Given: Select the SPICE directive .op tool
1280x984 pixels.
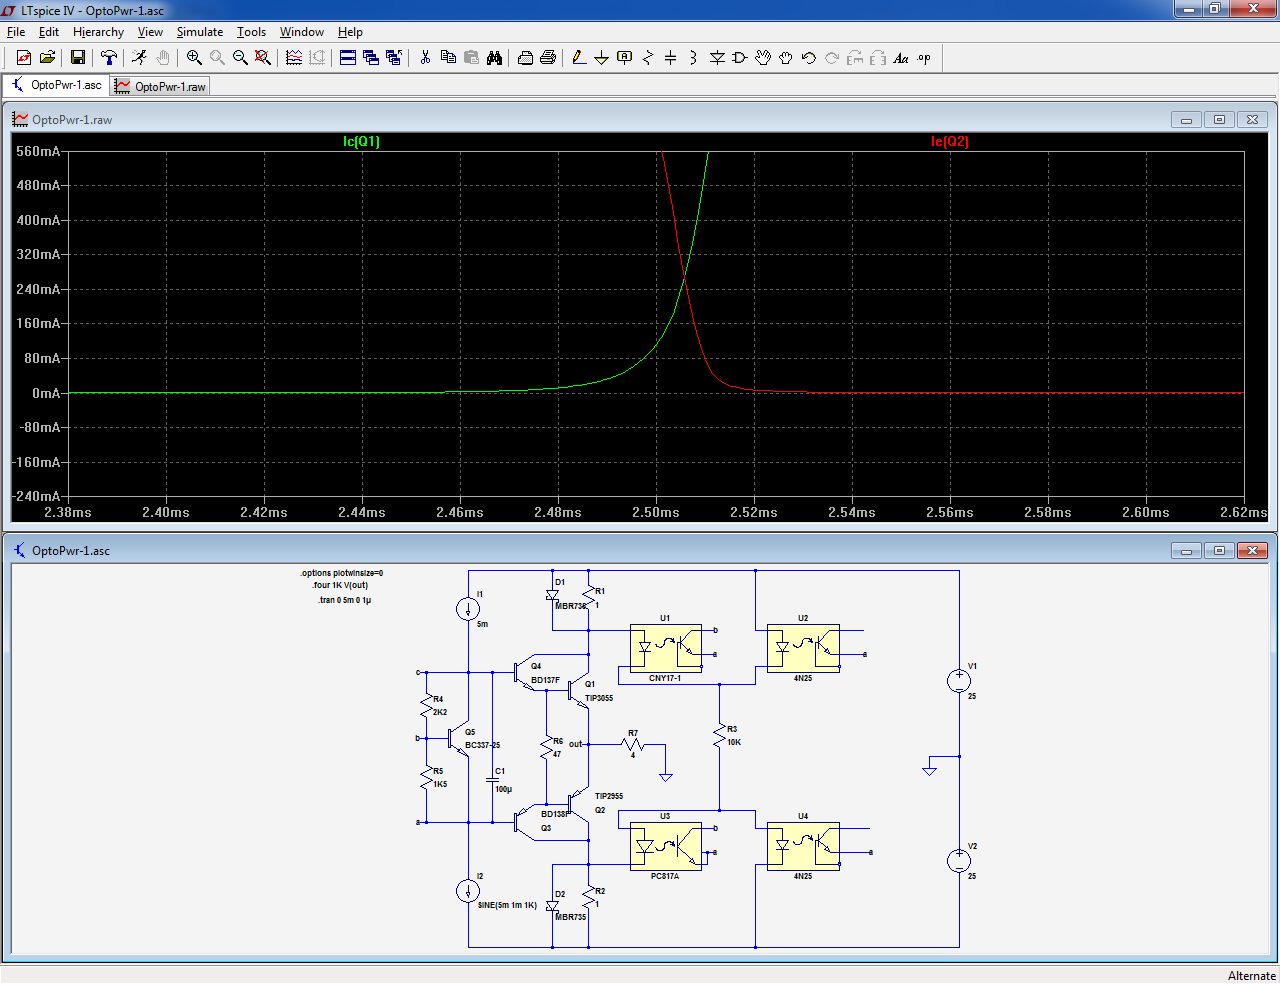Looking at the screenshot, I should [x=924, y=58].
